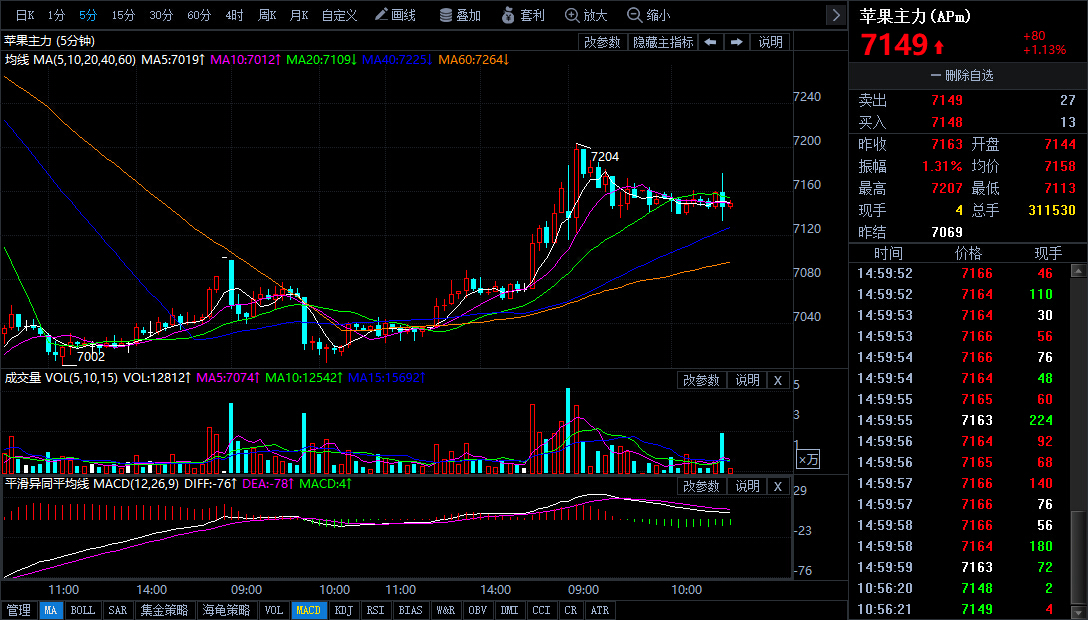This screenshot has height=620, width=1088.
Task: Select the 5分 five-minute period
Action: (87, 15)
